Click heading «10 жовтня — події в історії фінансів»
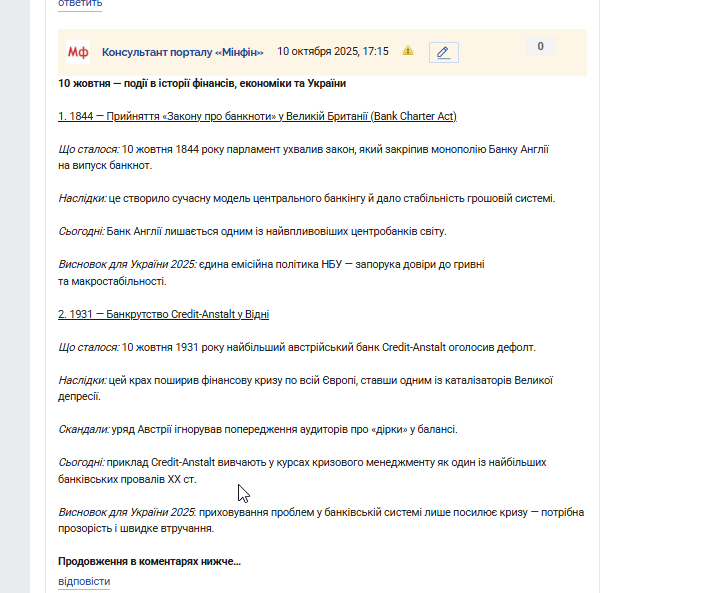 click(x=202, y=84)
